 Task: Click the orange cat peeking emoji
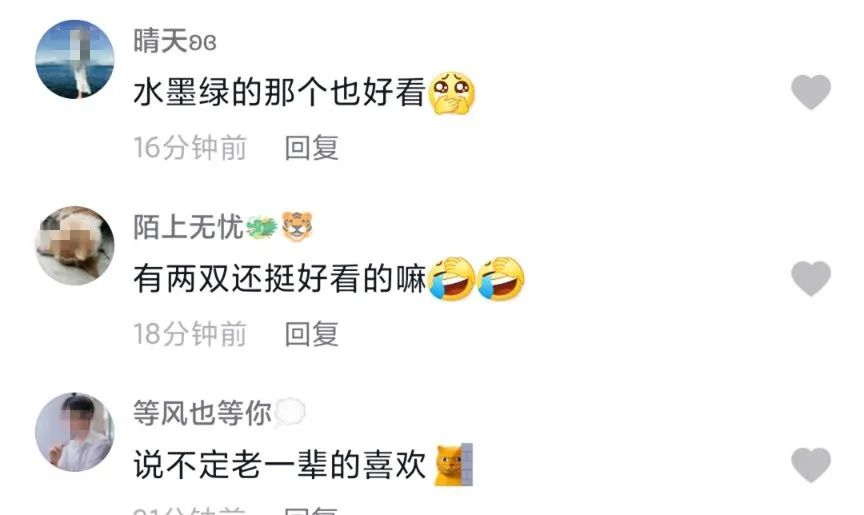453,465
